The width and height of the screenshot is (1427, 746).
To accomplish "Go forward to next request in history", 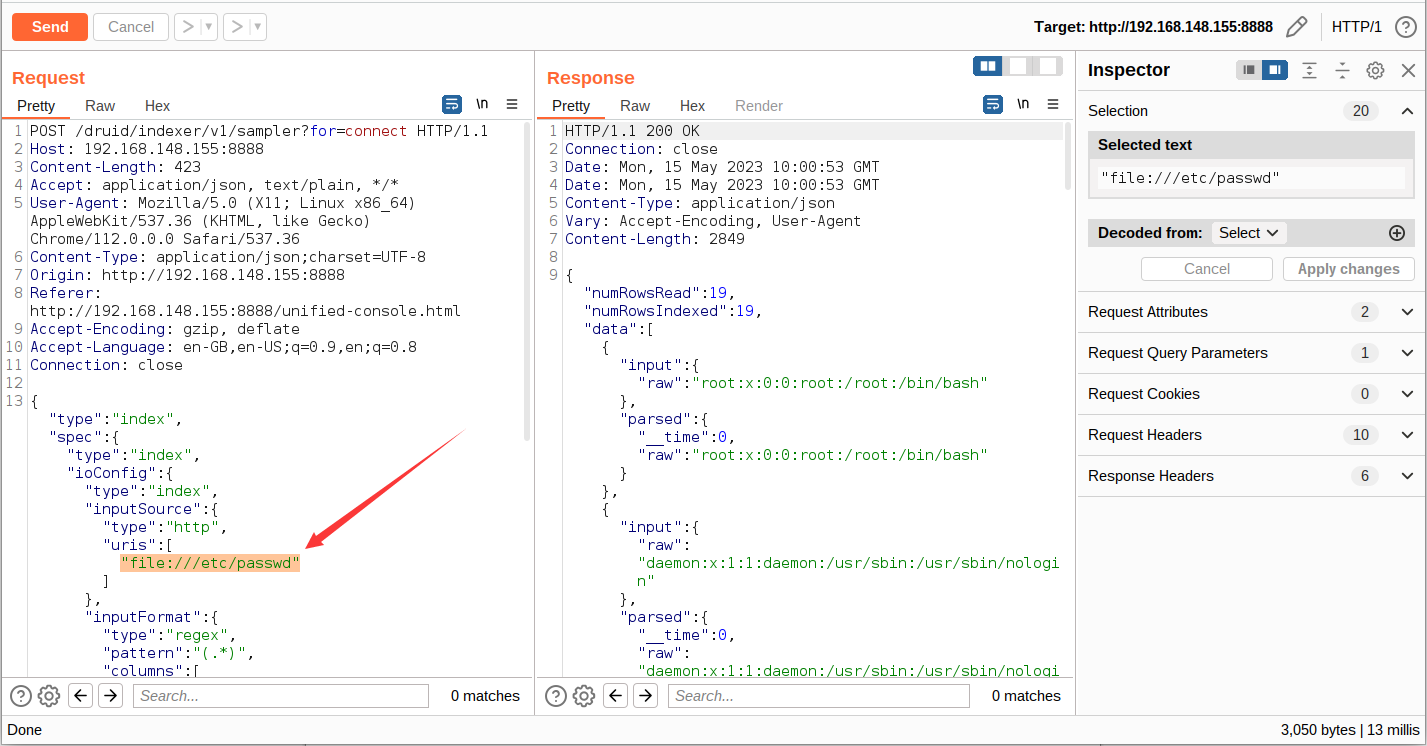I will coord(237,27).
